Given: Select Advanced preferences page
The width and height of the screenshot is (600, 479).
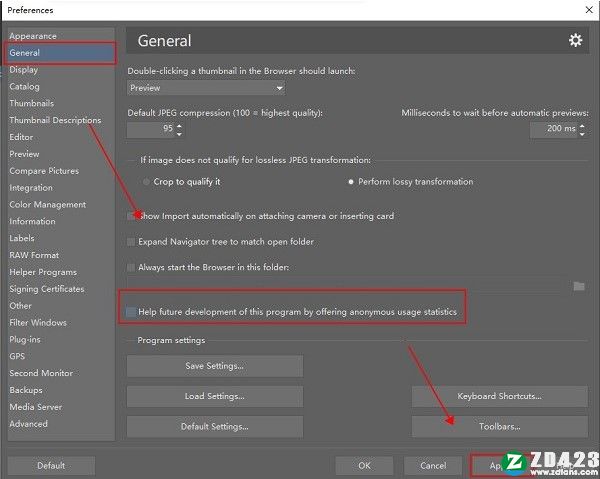Looking at the screenshot, I should (29, 424).
